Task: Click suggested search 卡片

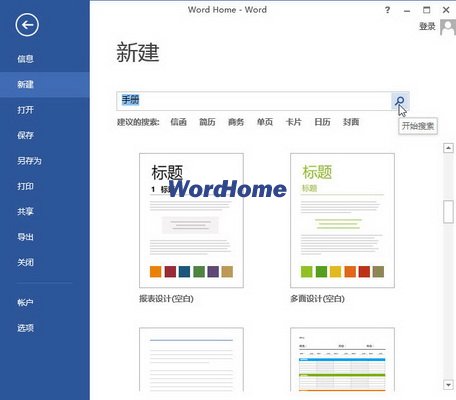Action: point(293,122)
